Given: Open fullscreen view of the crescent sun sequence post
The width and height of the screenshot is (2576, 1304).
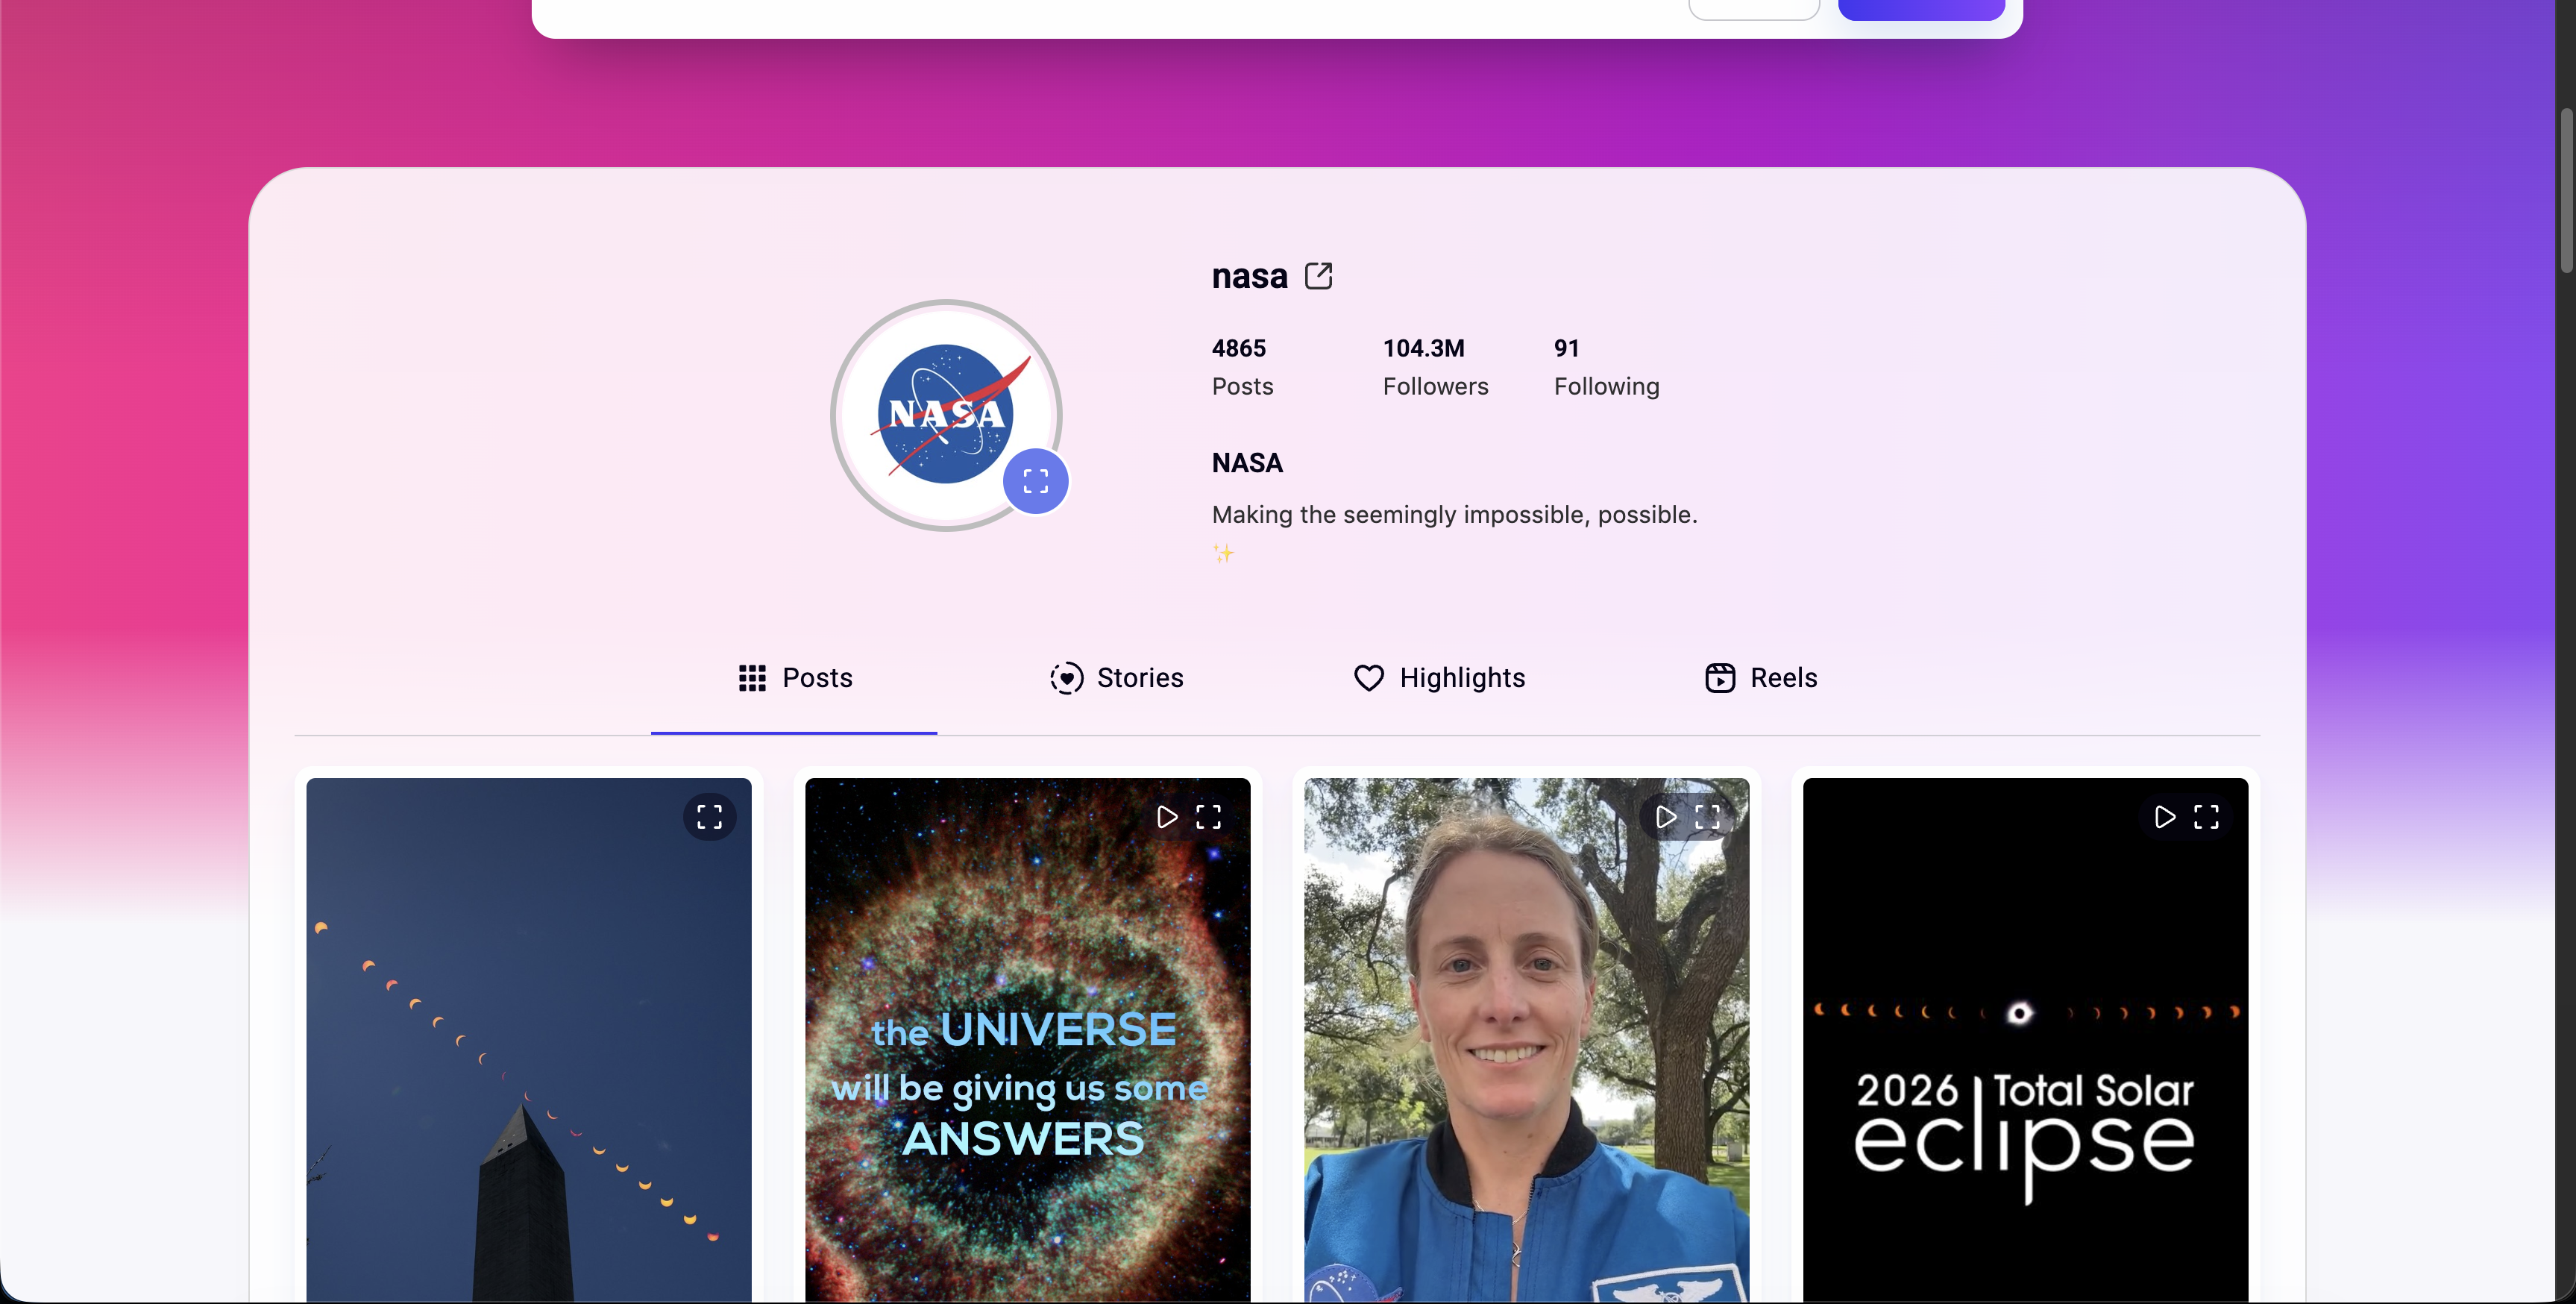Looking at the screenshot, I should coord(709,817).
